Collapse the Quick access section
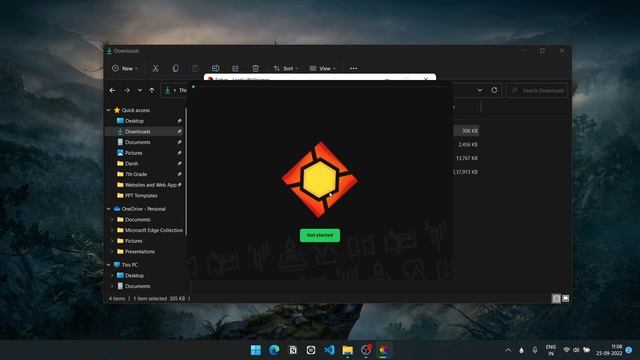 click(x=109, y=110)
